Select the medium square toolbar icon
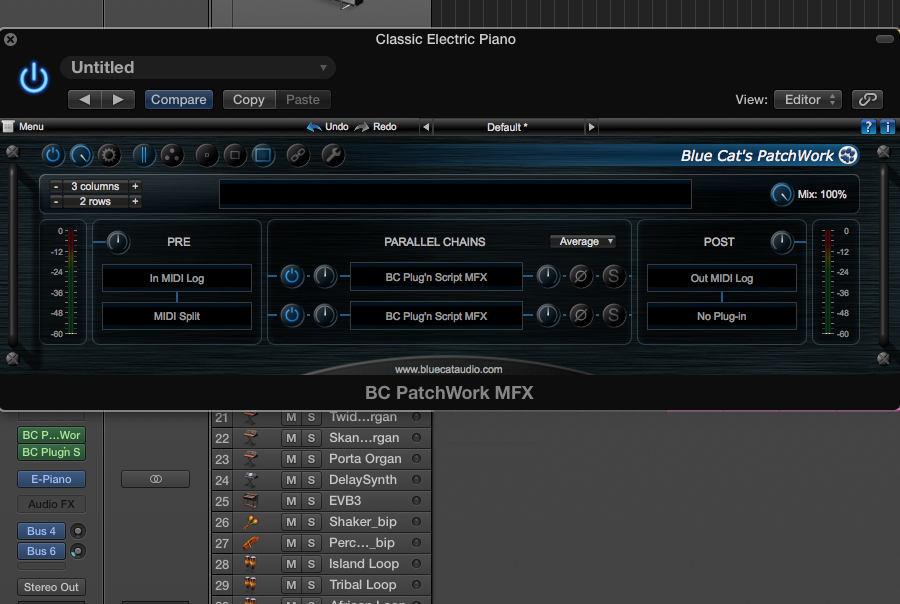 [235, 155]
